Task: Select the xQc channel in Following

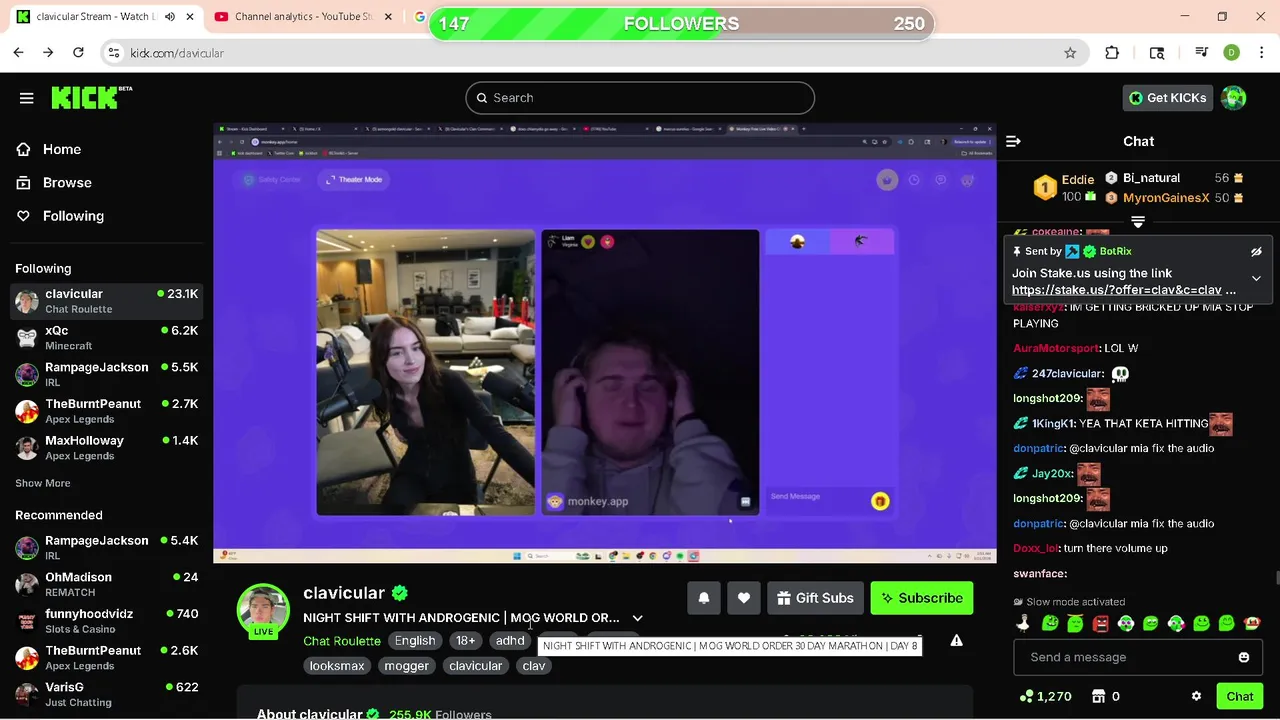Action: 106,338
